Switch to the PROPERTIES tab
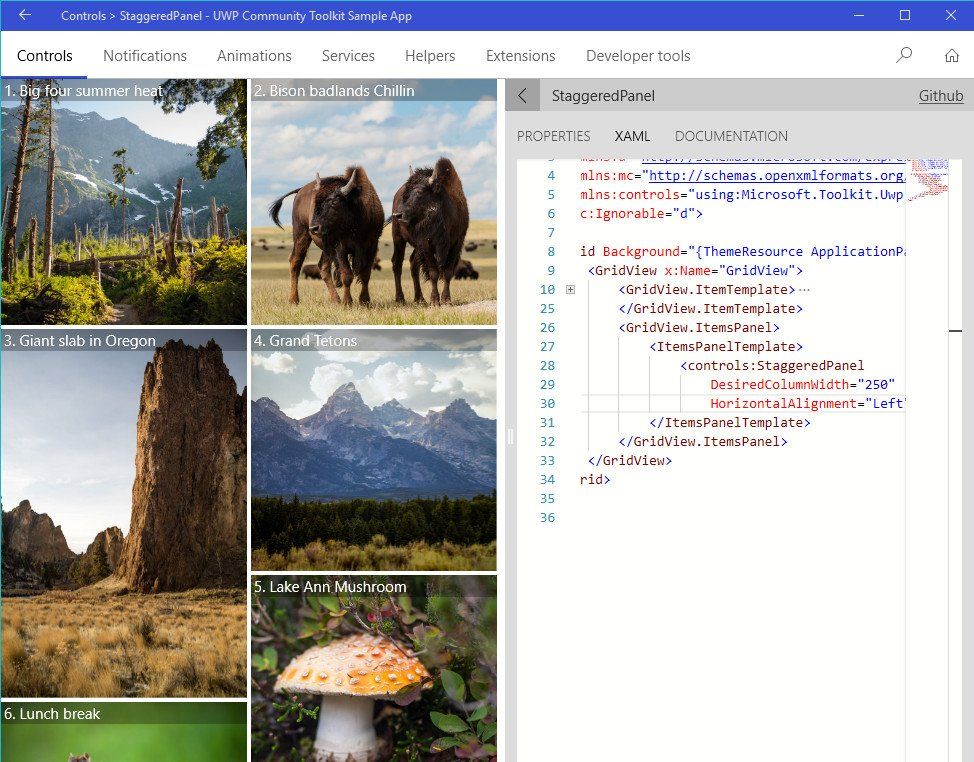The height and width of the screenshot is (762, 974). (553, 136)
